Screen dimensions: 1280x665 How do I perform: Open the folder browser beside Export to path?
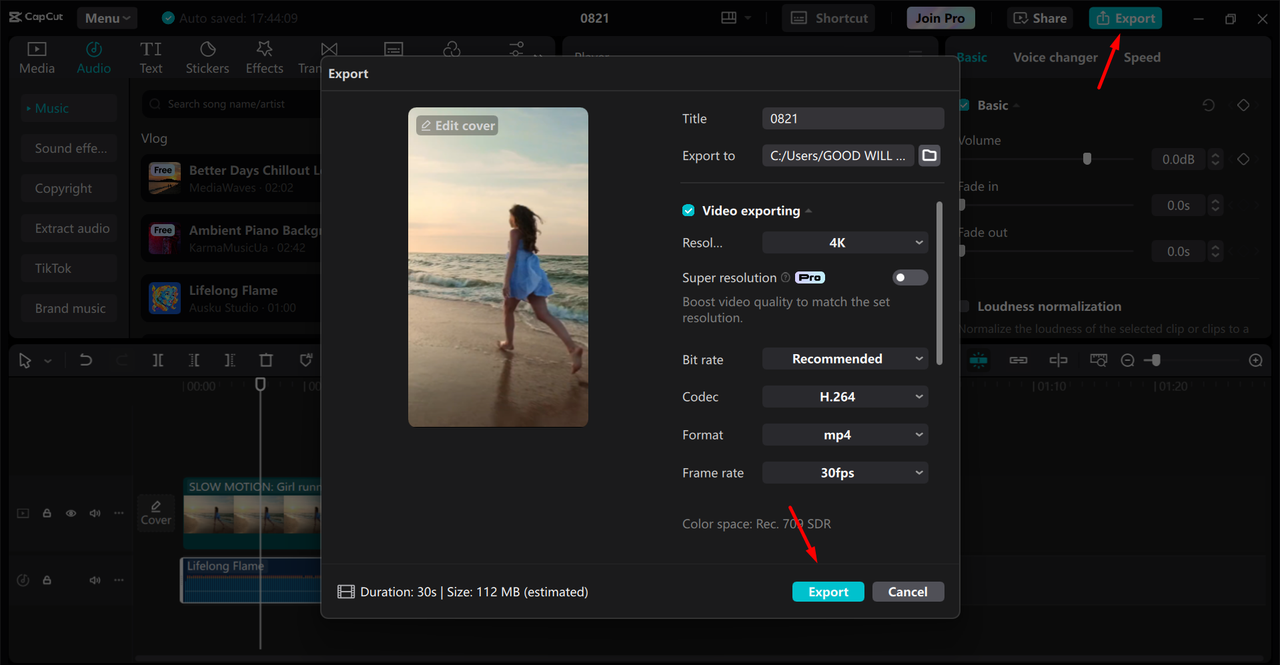(929, 155)
